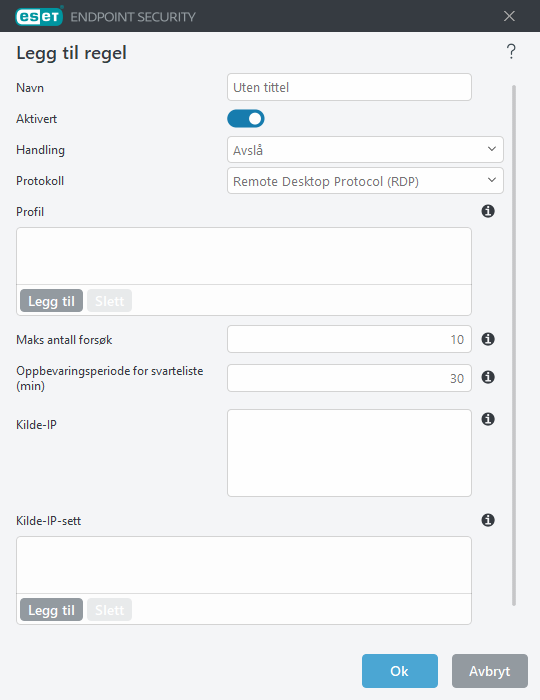Click the info icon next to Profil
The image size is (540, 700).
tap(488, 211)
